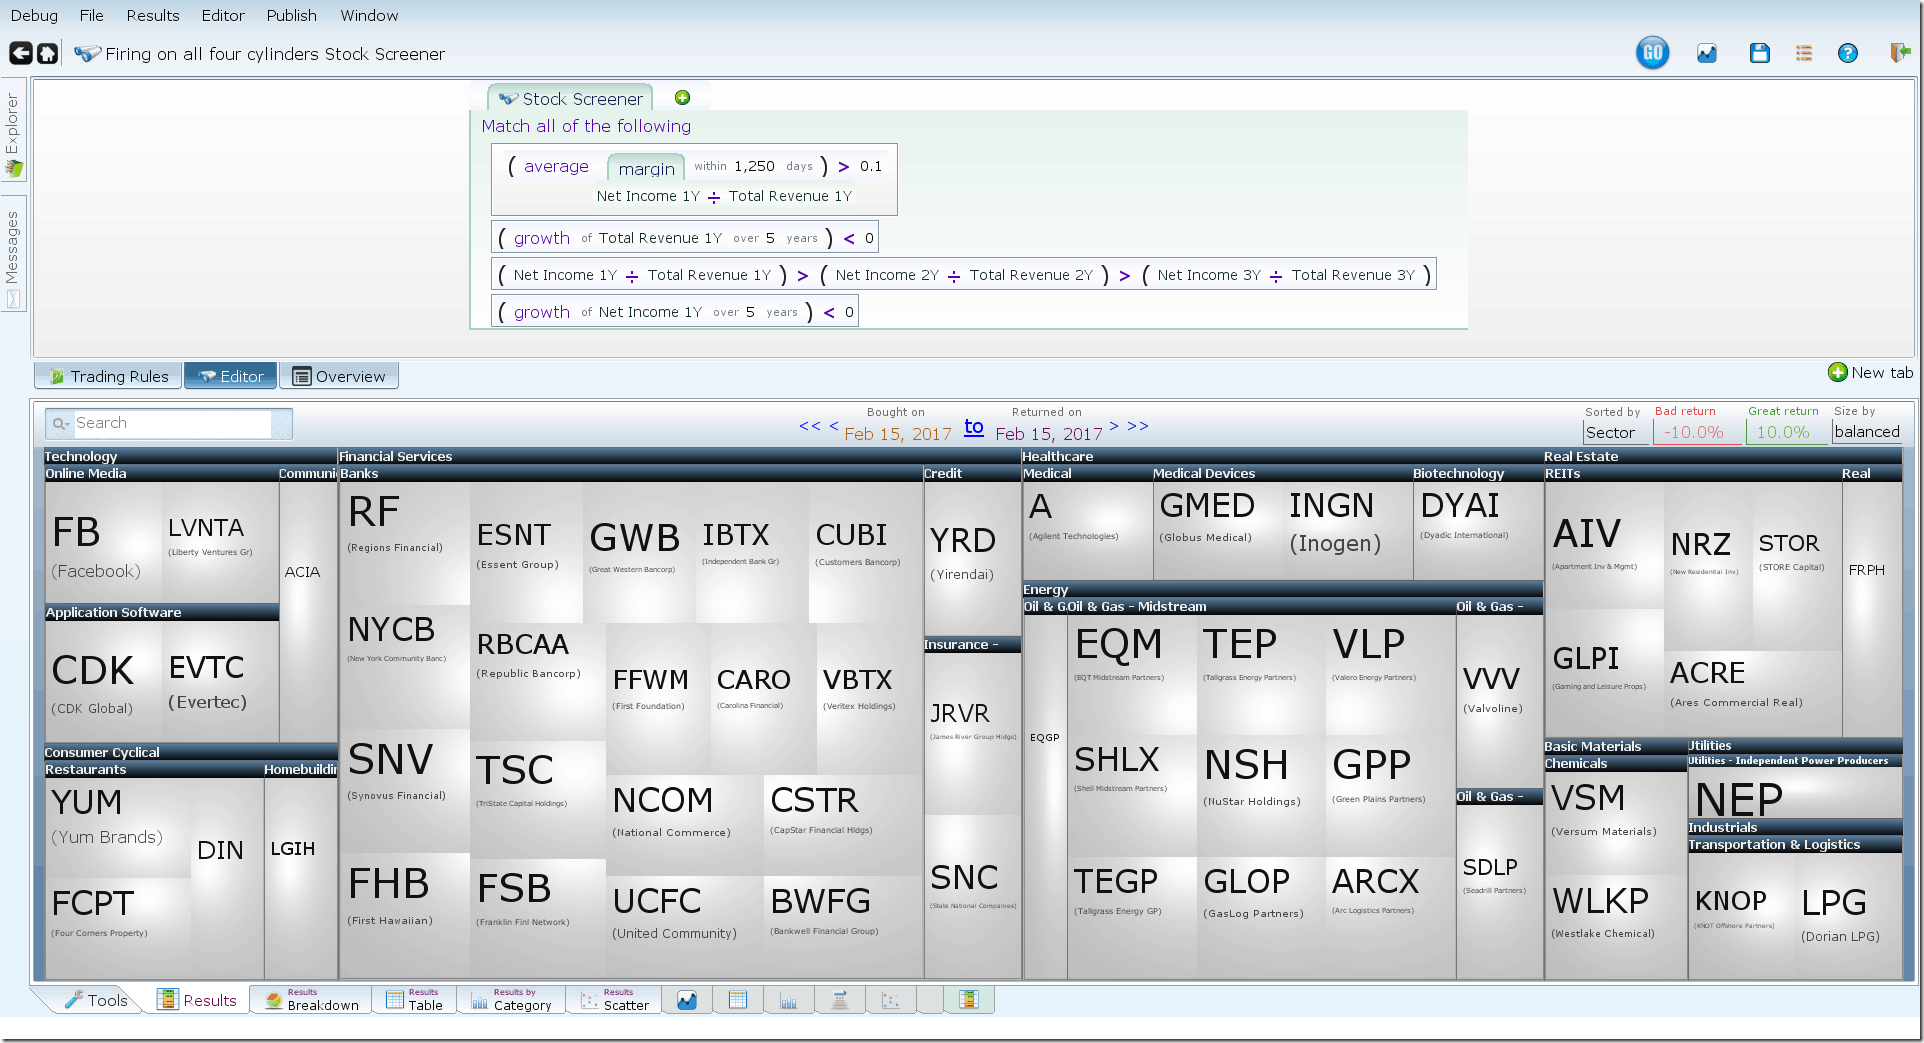
Task: Click the scatter plot icon in the bottom strip
Action: click(x=891, y=1000)
